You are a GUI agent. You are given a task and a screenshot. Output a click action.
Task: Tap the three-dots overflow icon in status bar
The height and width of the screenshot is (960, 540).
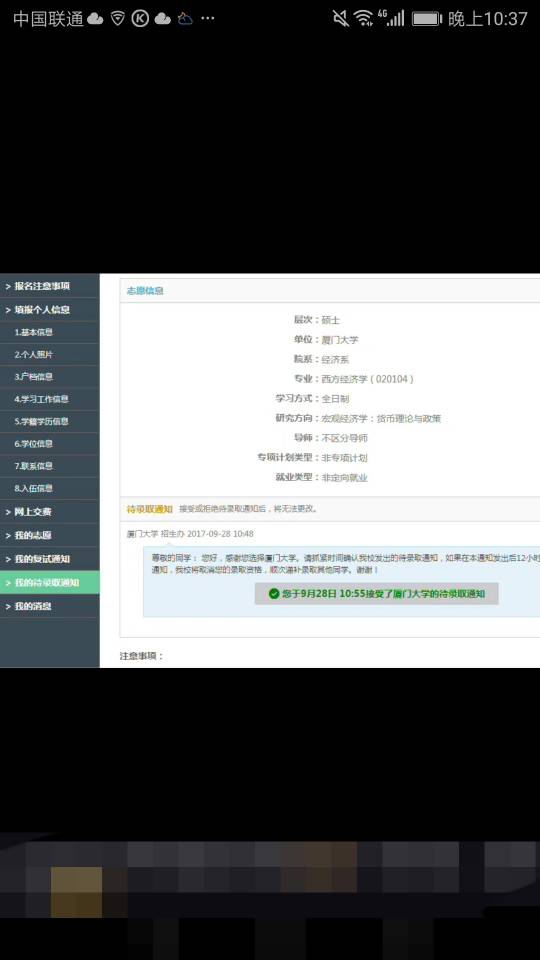[x=208, y=18]
